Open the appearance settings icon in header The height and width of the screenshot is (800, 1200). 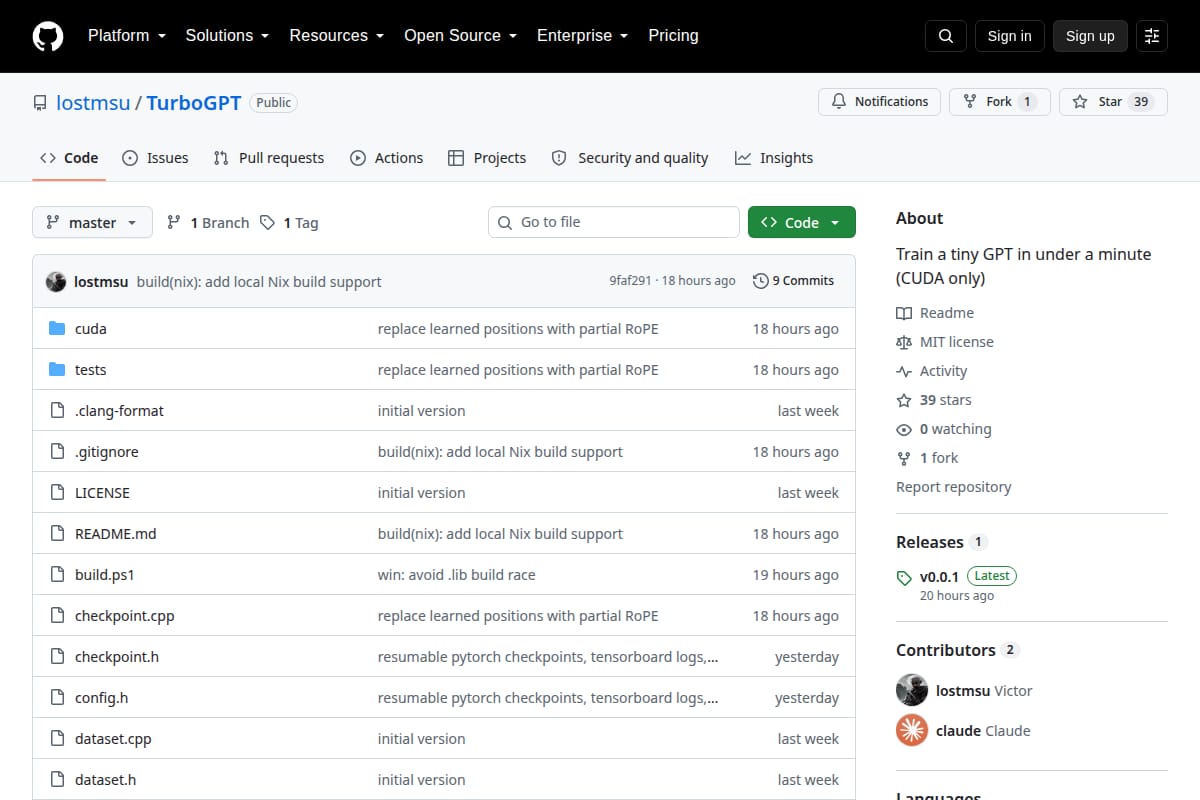point(1152,36)
